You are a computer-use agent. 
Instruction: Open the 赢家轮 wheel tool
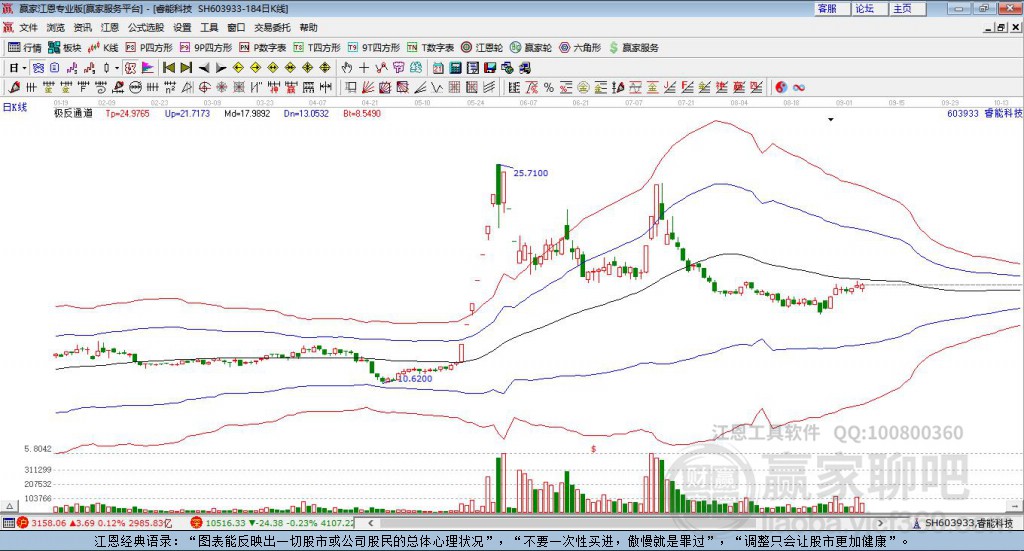[531, 48]
